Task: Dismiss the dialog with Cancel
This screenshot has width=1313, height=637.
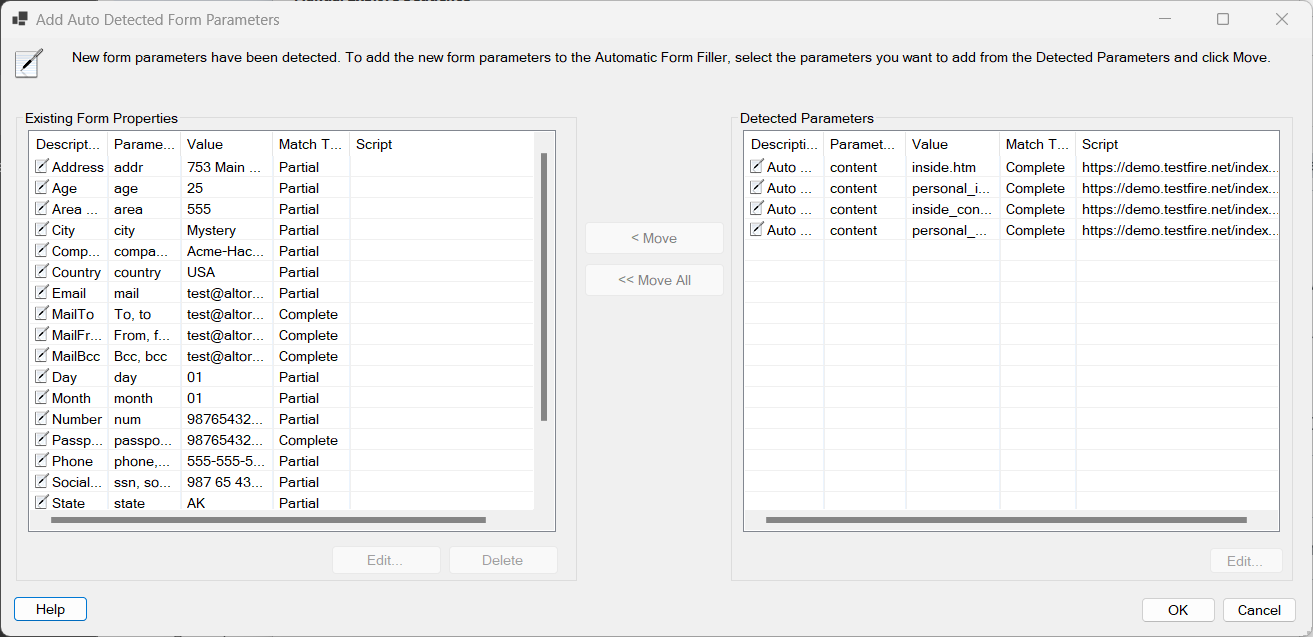Action: (x=1259, y=609)
